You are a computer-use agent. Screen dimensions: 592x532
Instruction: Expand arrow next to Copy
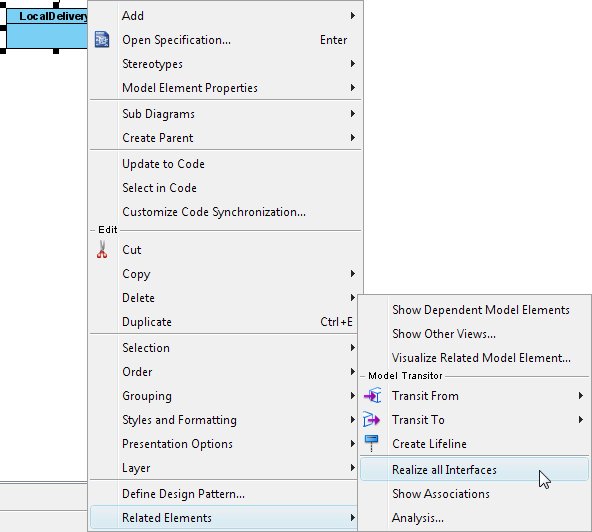click(x=353, y=273)
